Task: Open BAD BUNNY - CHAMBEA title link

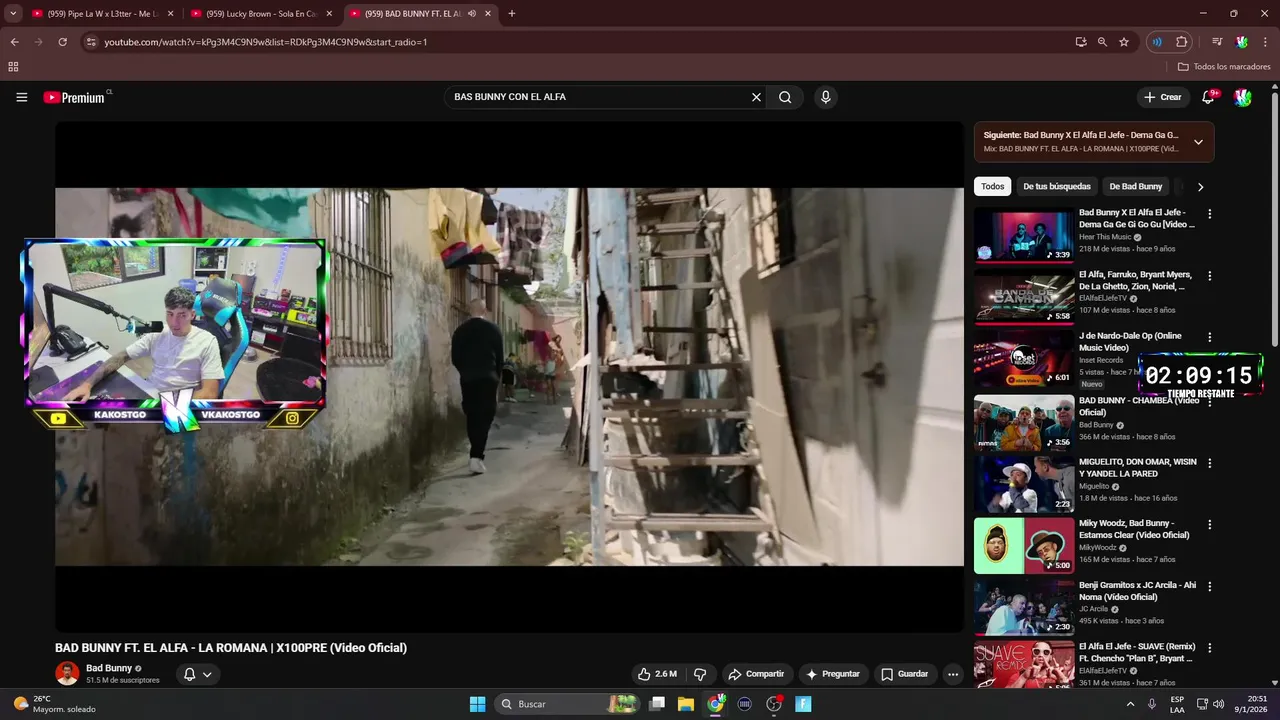Action: (1139, 406)
